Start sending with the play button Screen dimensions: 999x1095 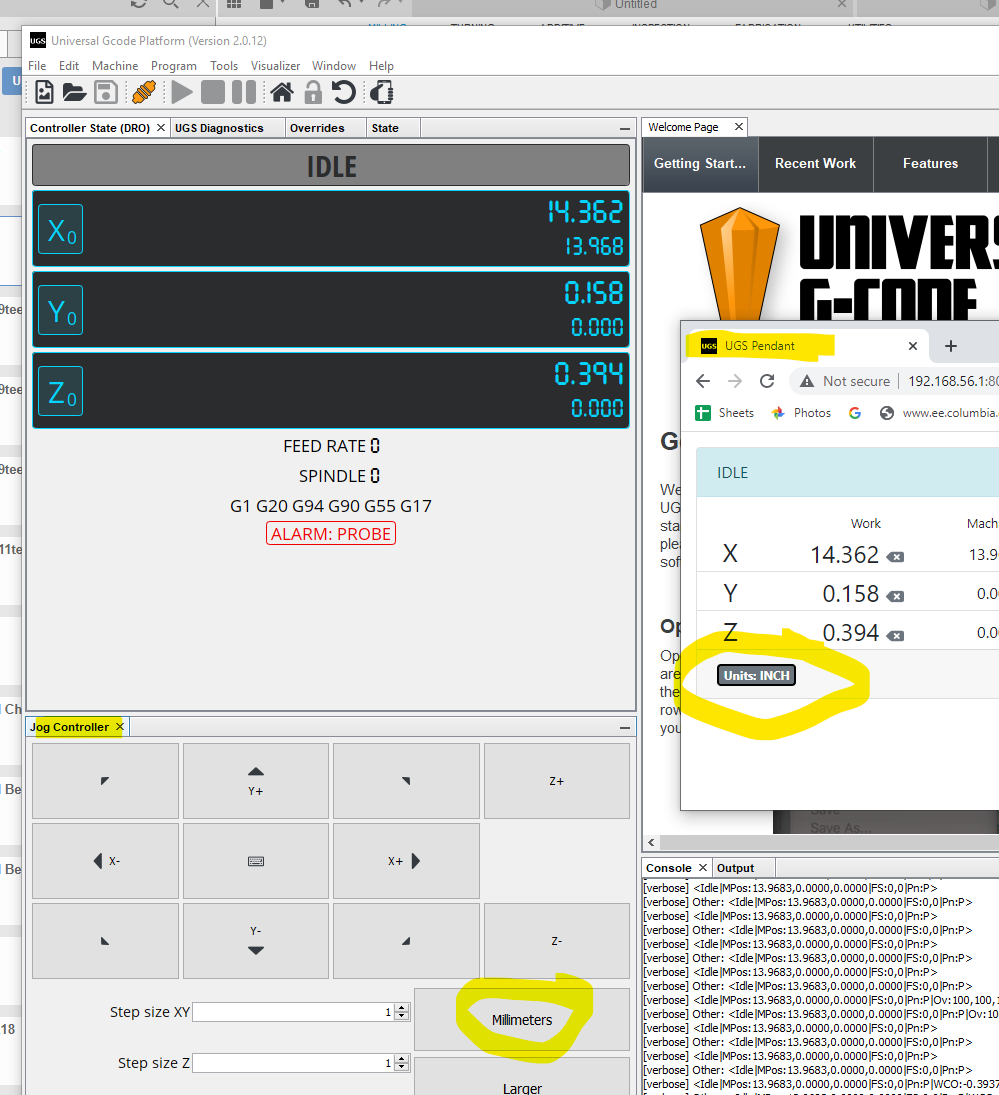coord(182,92)
